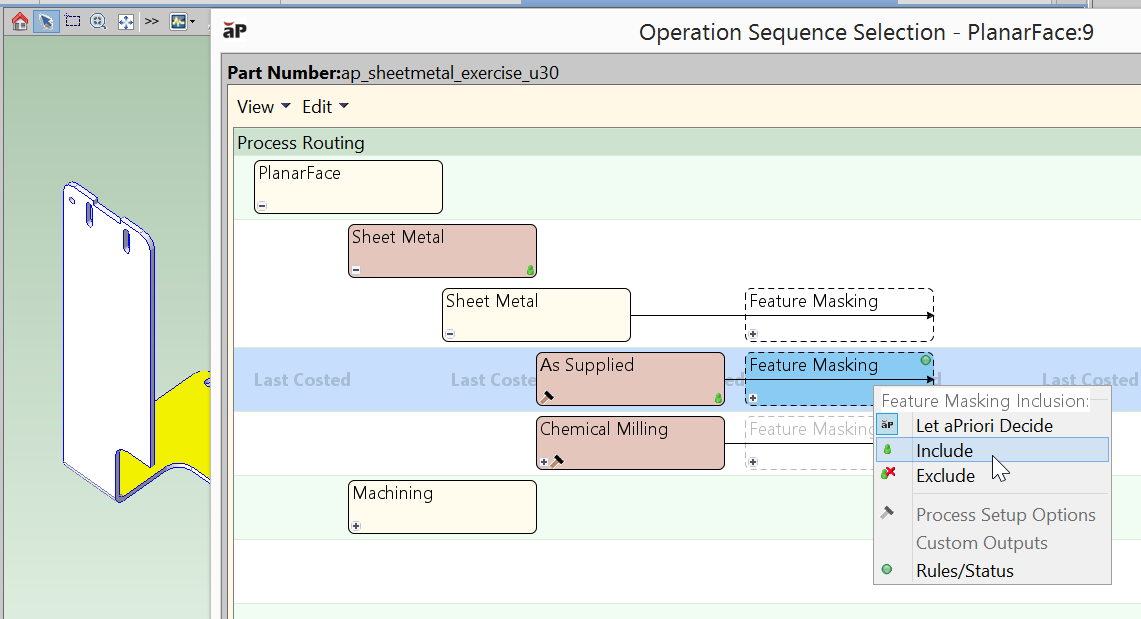The height and width of the screenshot is (619, 1141).
Task: Click the hammer icon on Chemical Milling node
Action: click(x=557, y=461)
